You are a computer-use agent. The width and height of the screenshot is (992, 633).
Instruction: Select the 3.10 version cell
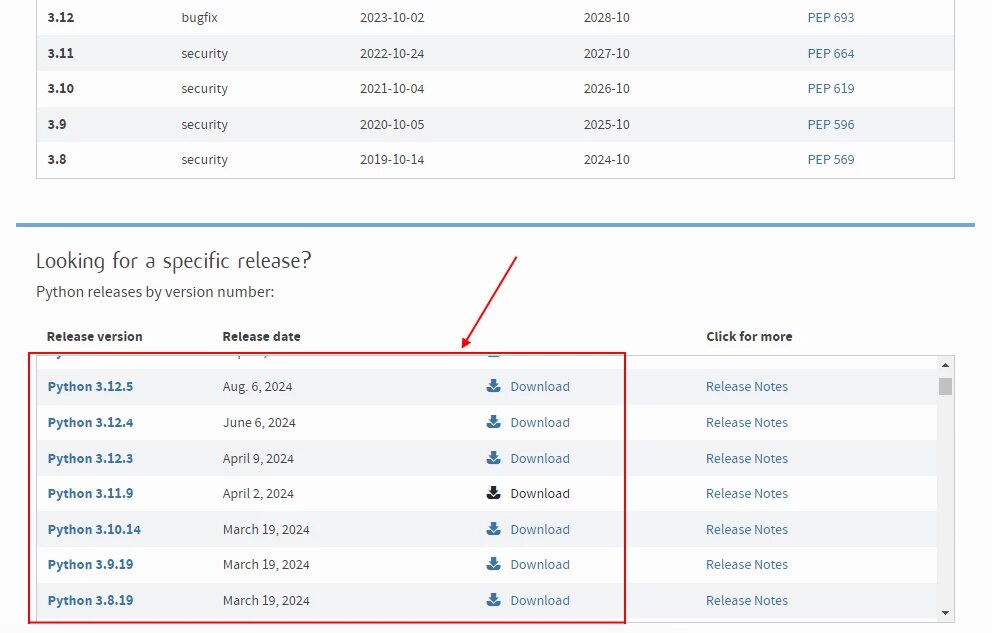61,89
